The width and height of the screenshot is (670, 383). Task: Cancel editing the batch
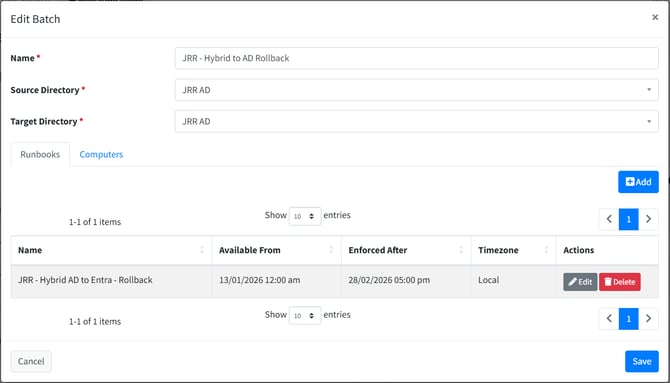point(31,361)
